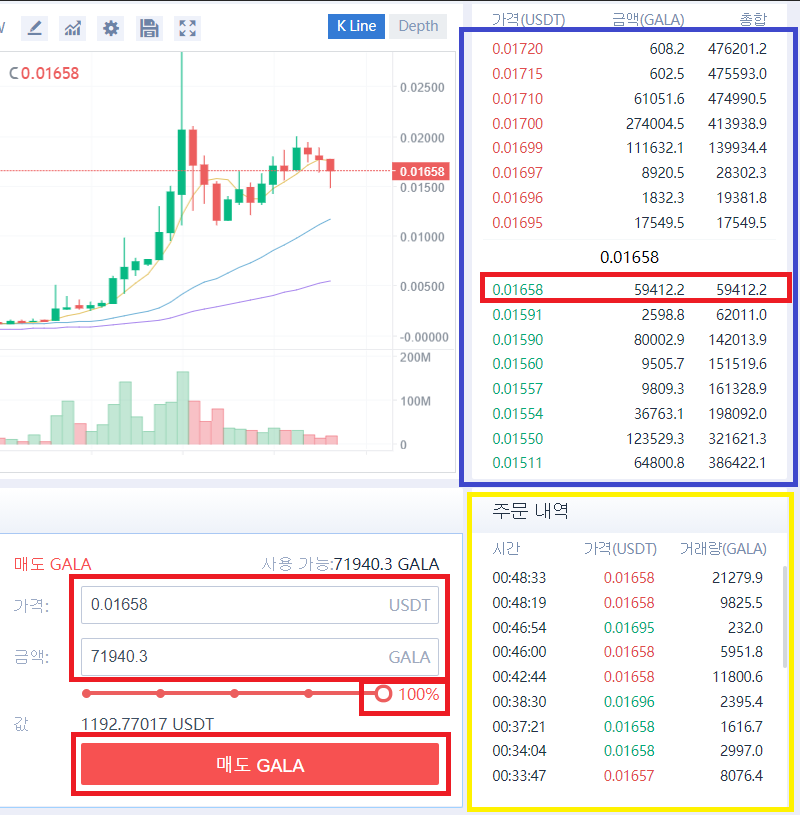The height and width of the screenshot is (815, 800).
Task: Click trade row at 00:37:21
Action: tap(628, 727)
